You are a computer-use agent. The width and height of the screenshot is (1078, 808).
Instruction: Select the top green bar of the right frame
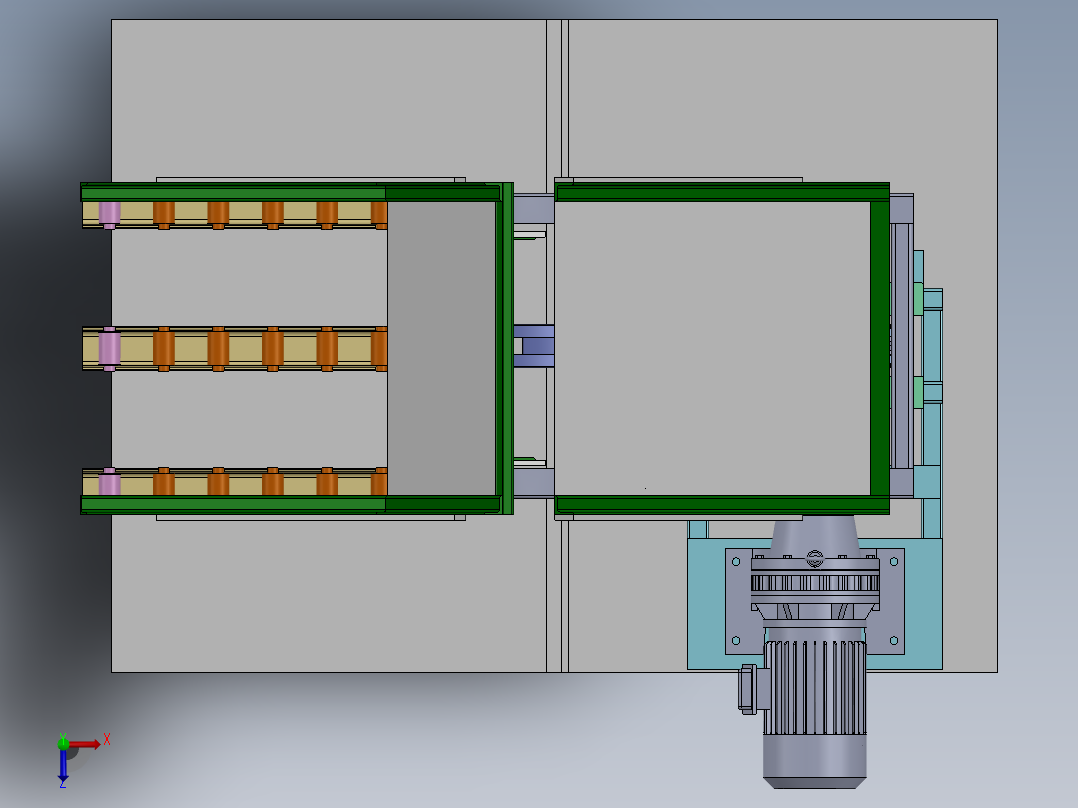(722, 192)
